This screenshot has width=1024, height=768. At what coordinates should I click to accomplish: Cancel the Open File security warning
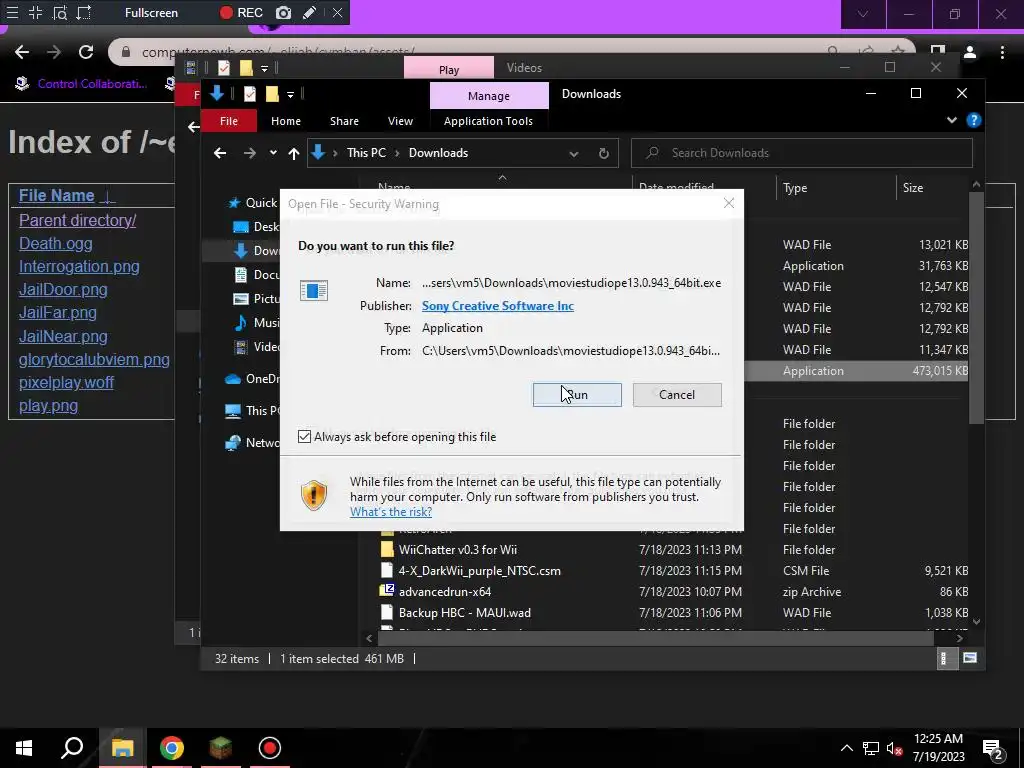click(677, 394)
